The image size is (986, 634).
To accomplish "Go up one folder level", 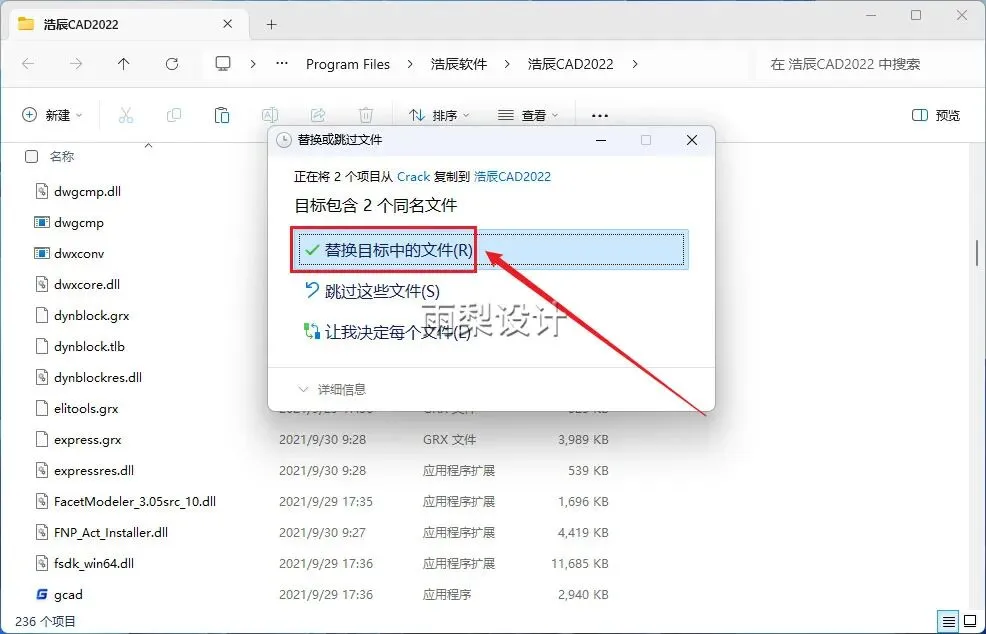I will tap(124, 64).
